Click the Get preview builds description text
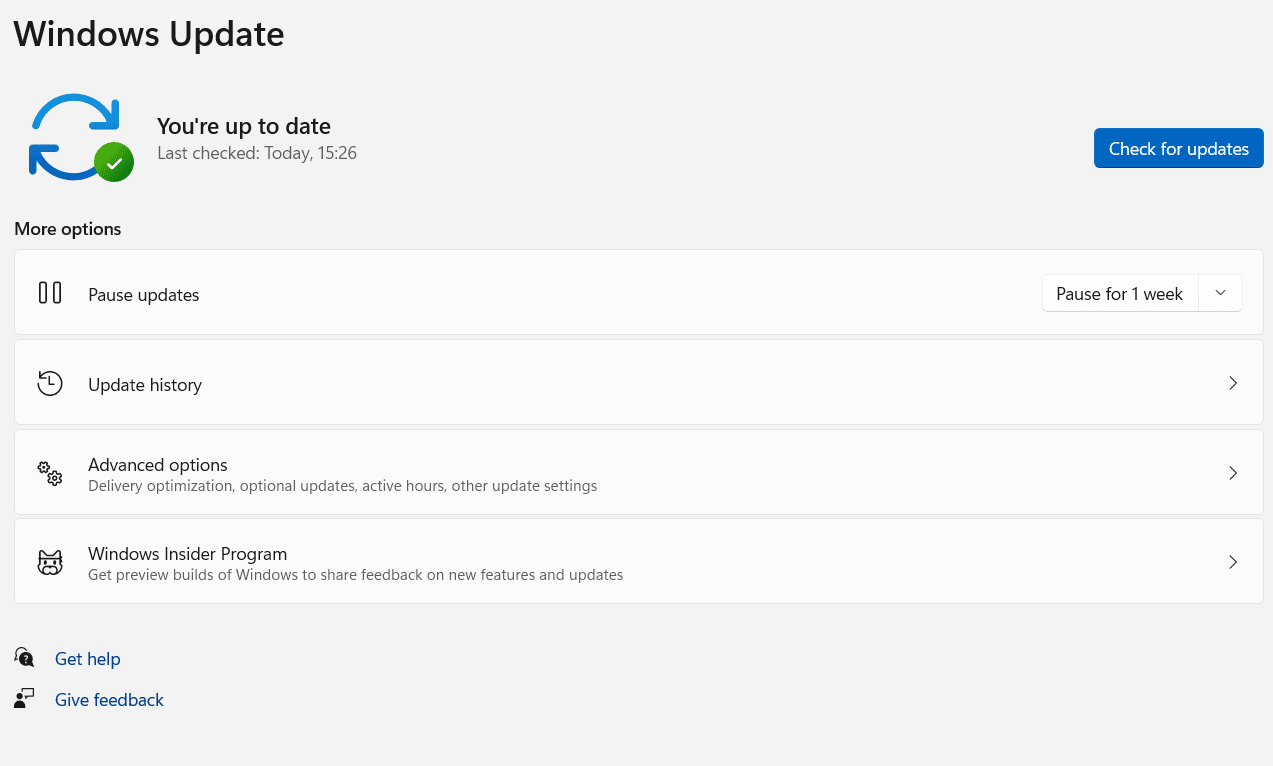This screenshot has height=766, width=1273. click(356, 575)
